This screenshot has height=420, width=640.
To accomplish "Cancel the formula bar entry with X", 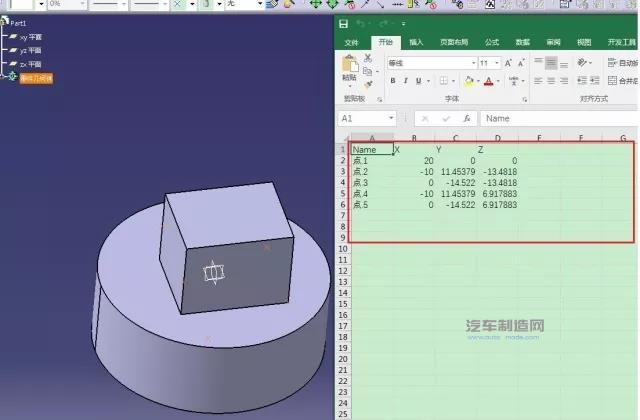I will (x=425, y=119).
